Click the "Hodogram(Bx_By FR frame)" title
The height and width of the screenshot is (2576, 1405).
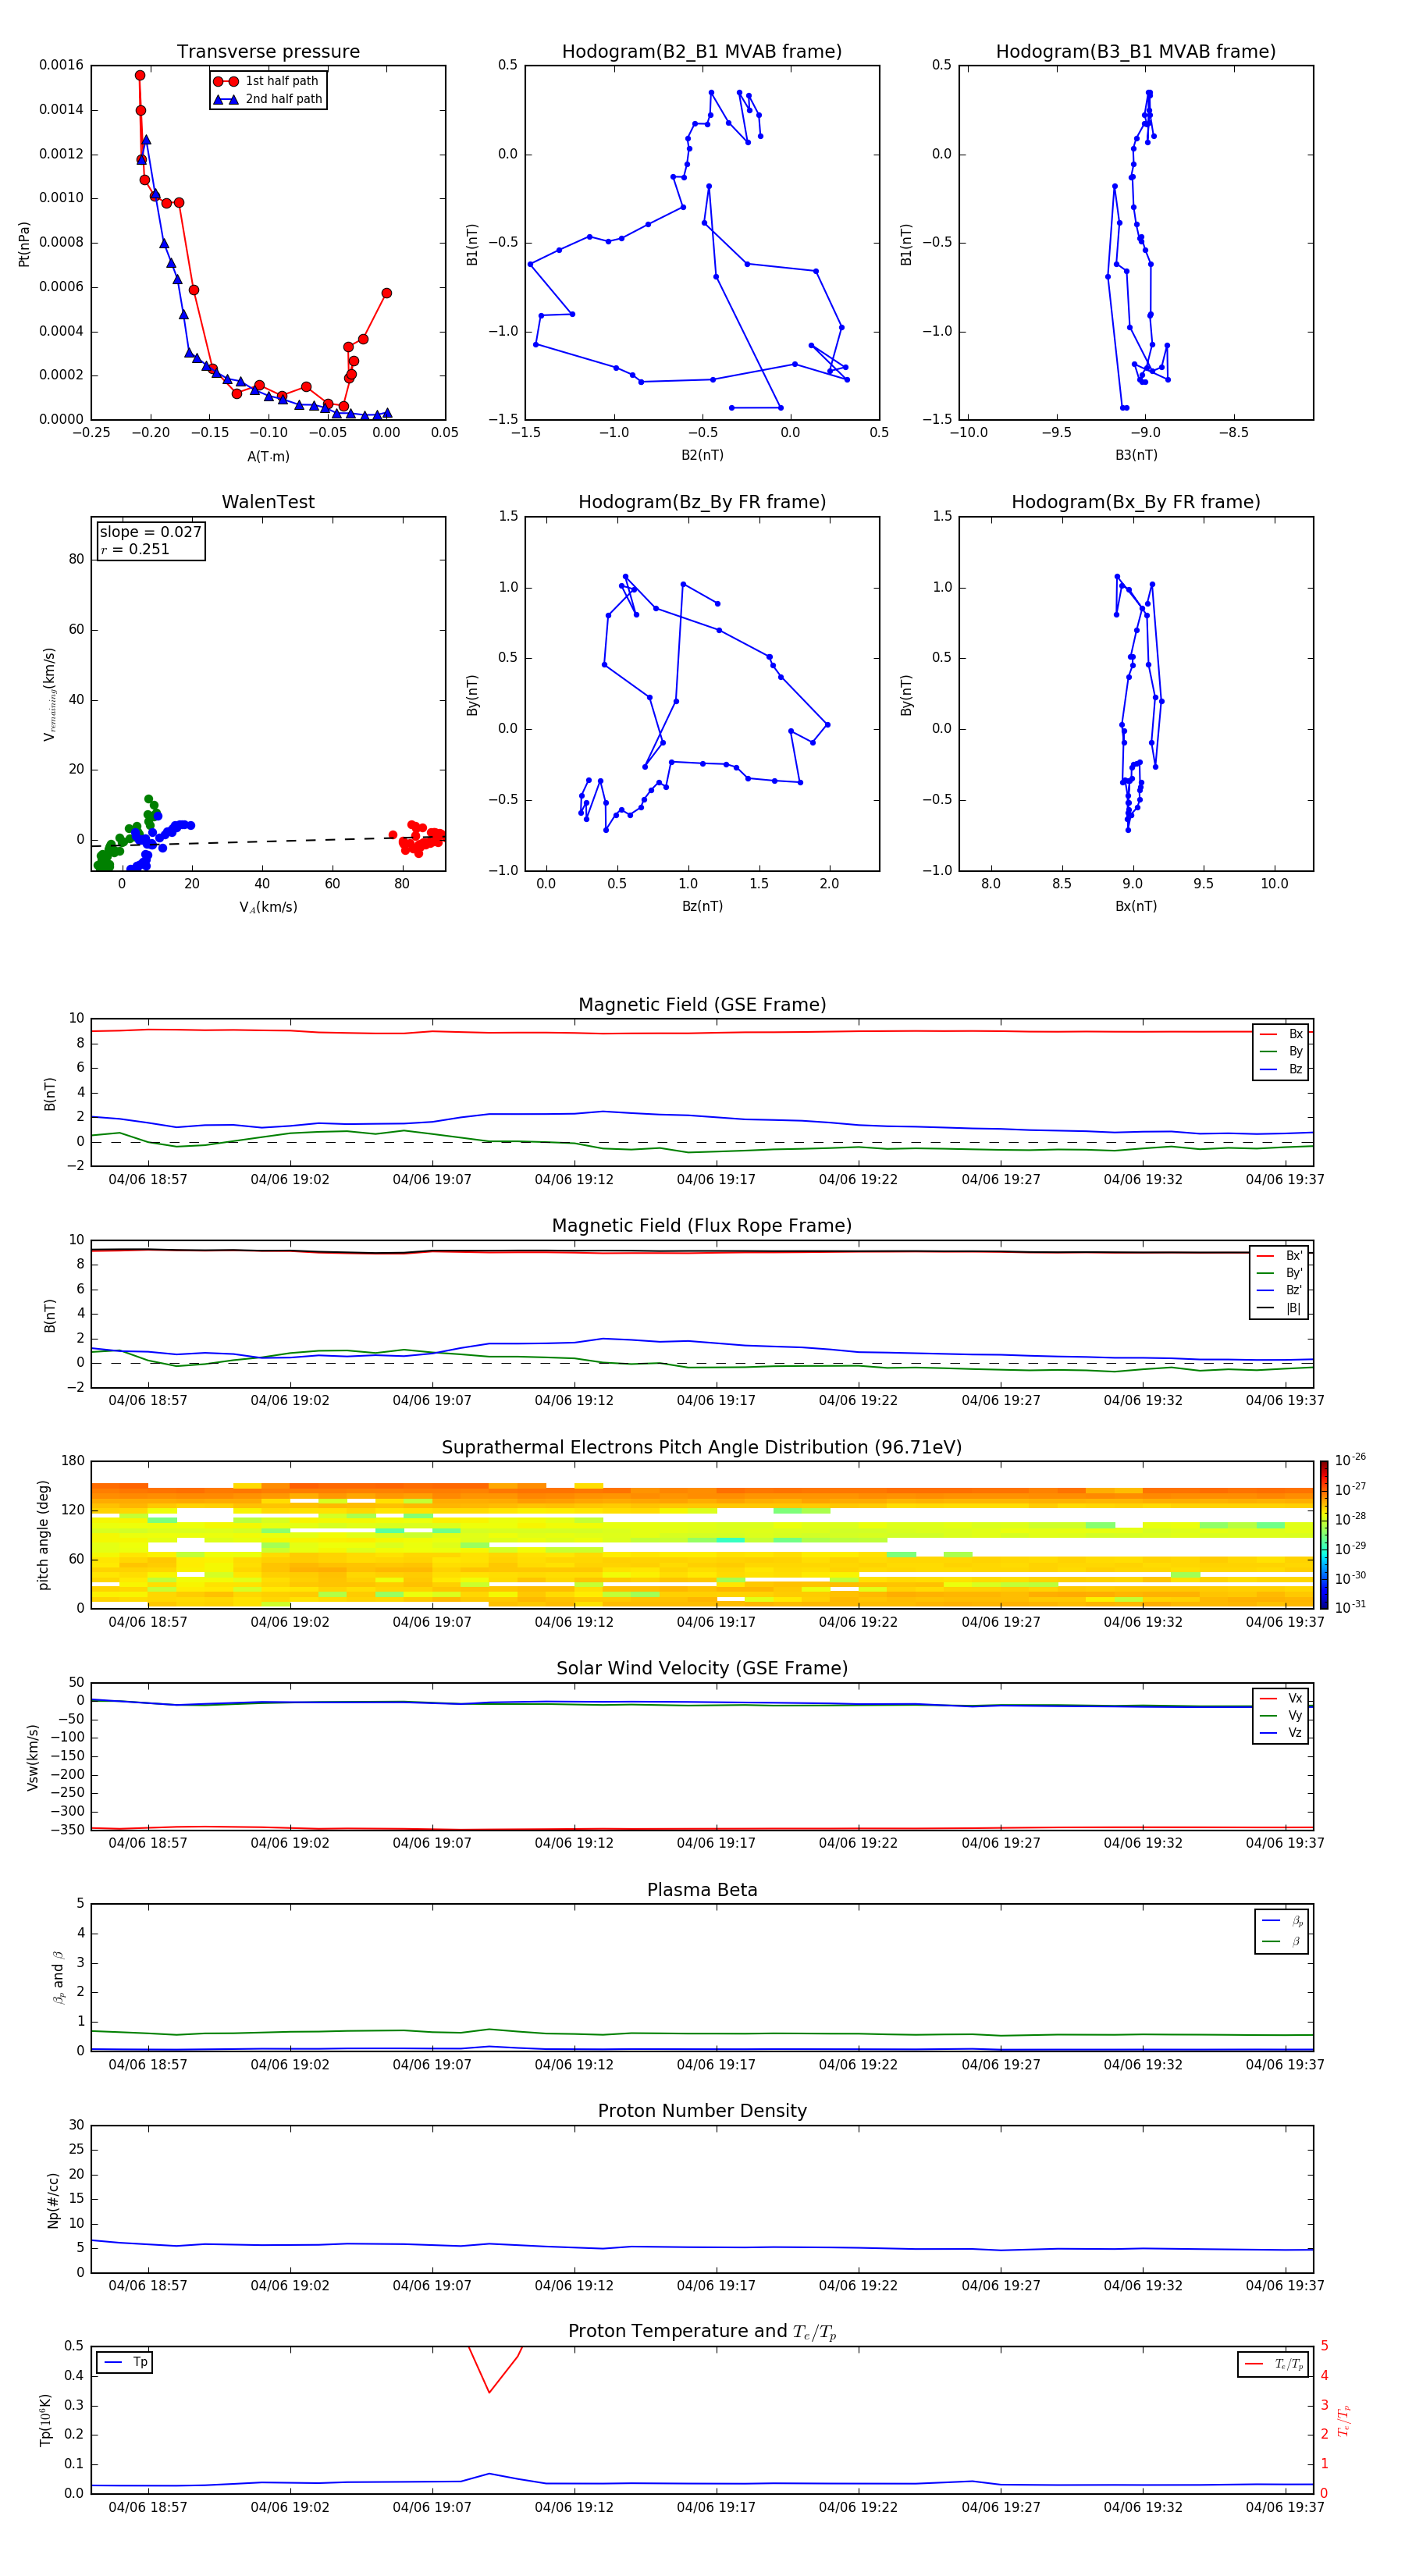pos(1136,502)
